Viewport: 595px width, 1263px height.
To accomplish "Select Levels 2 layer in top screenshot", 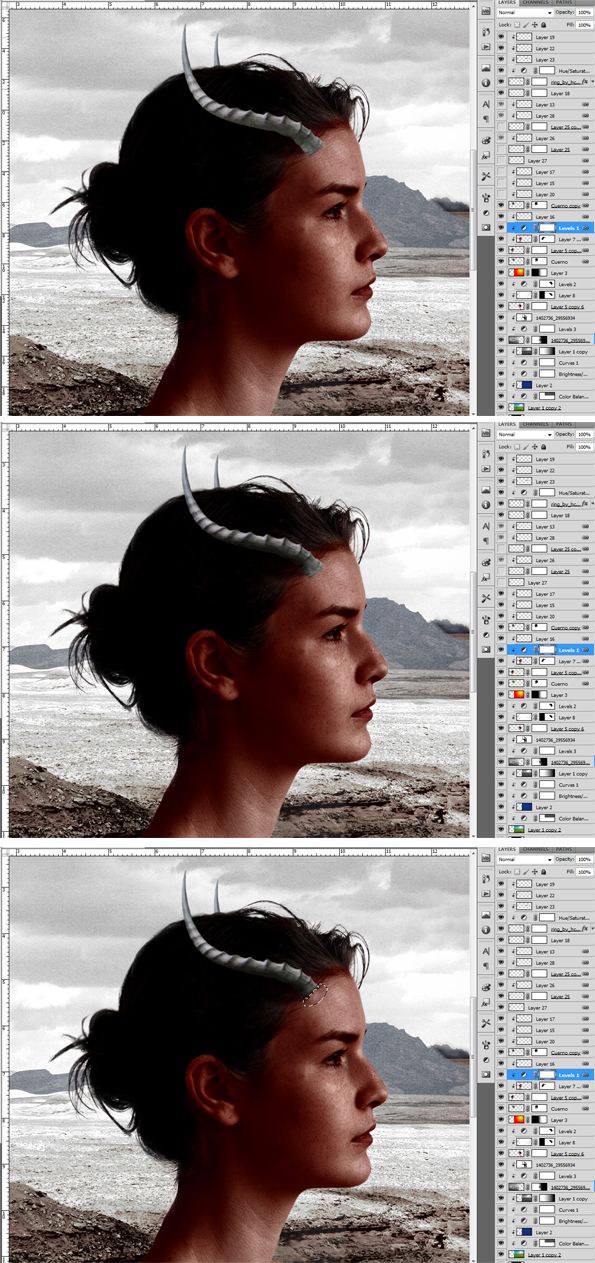I will [x=550, y=284].
